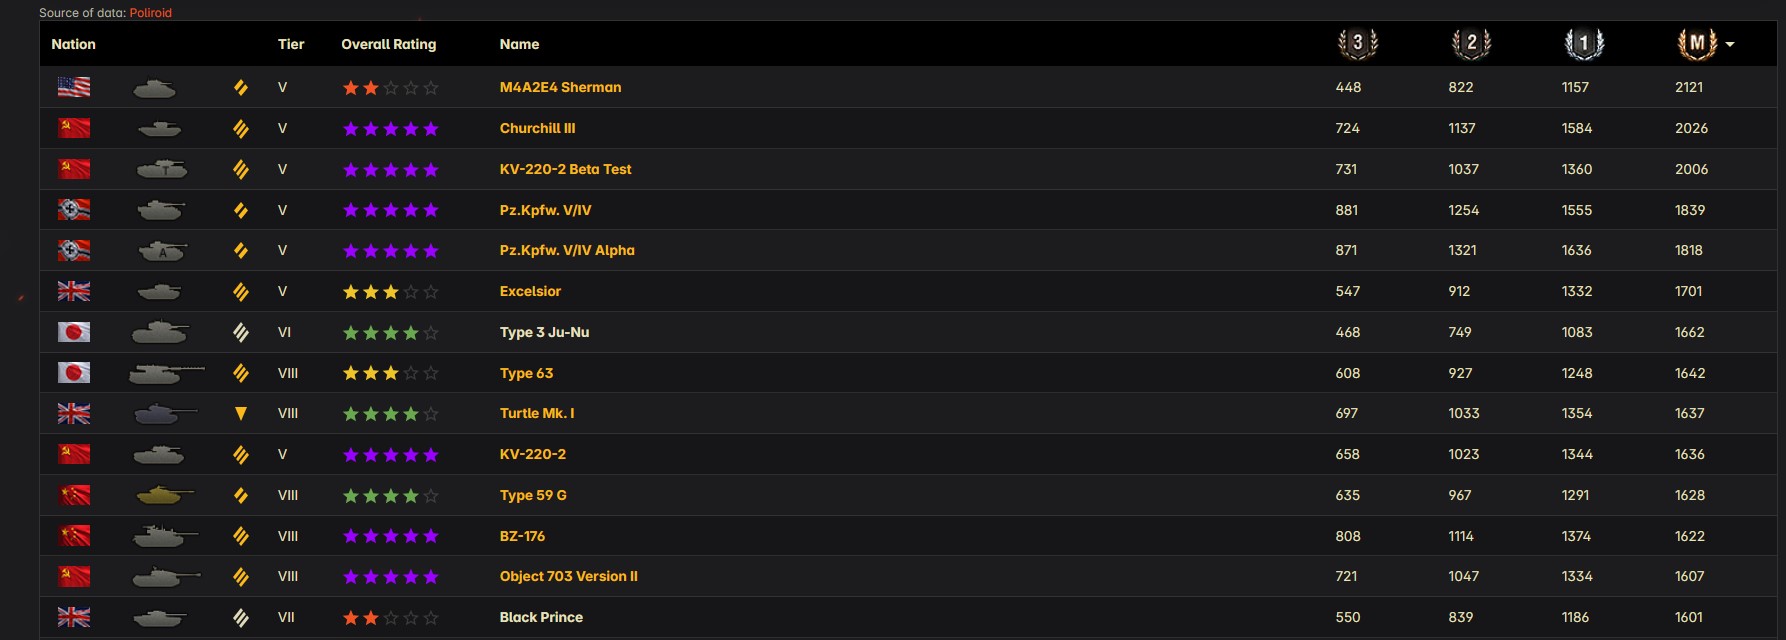Click heavy tank class icon for Black Prince

click(241, 617)
